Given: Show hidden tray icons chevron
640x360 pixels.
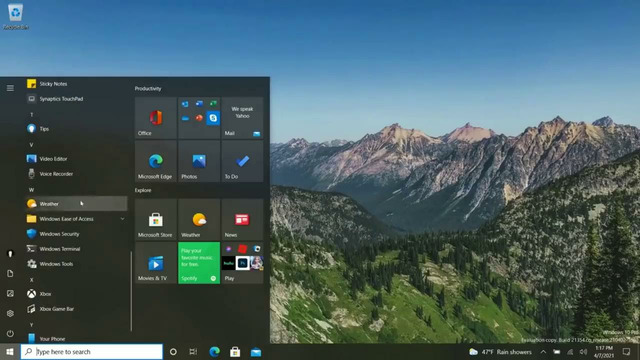Looking at the screenshot, I should 543,352.
